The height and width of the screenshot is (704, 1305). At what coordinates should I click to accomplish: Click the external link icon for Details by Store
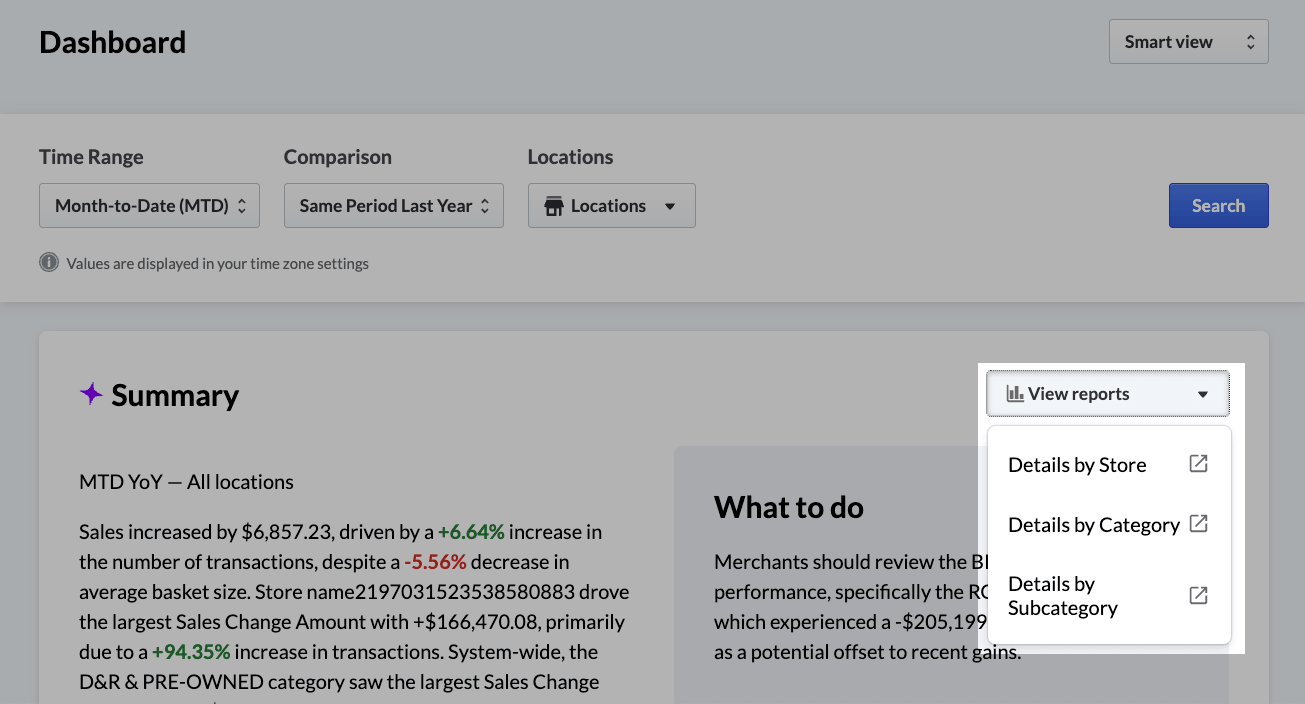(1198, 464)
